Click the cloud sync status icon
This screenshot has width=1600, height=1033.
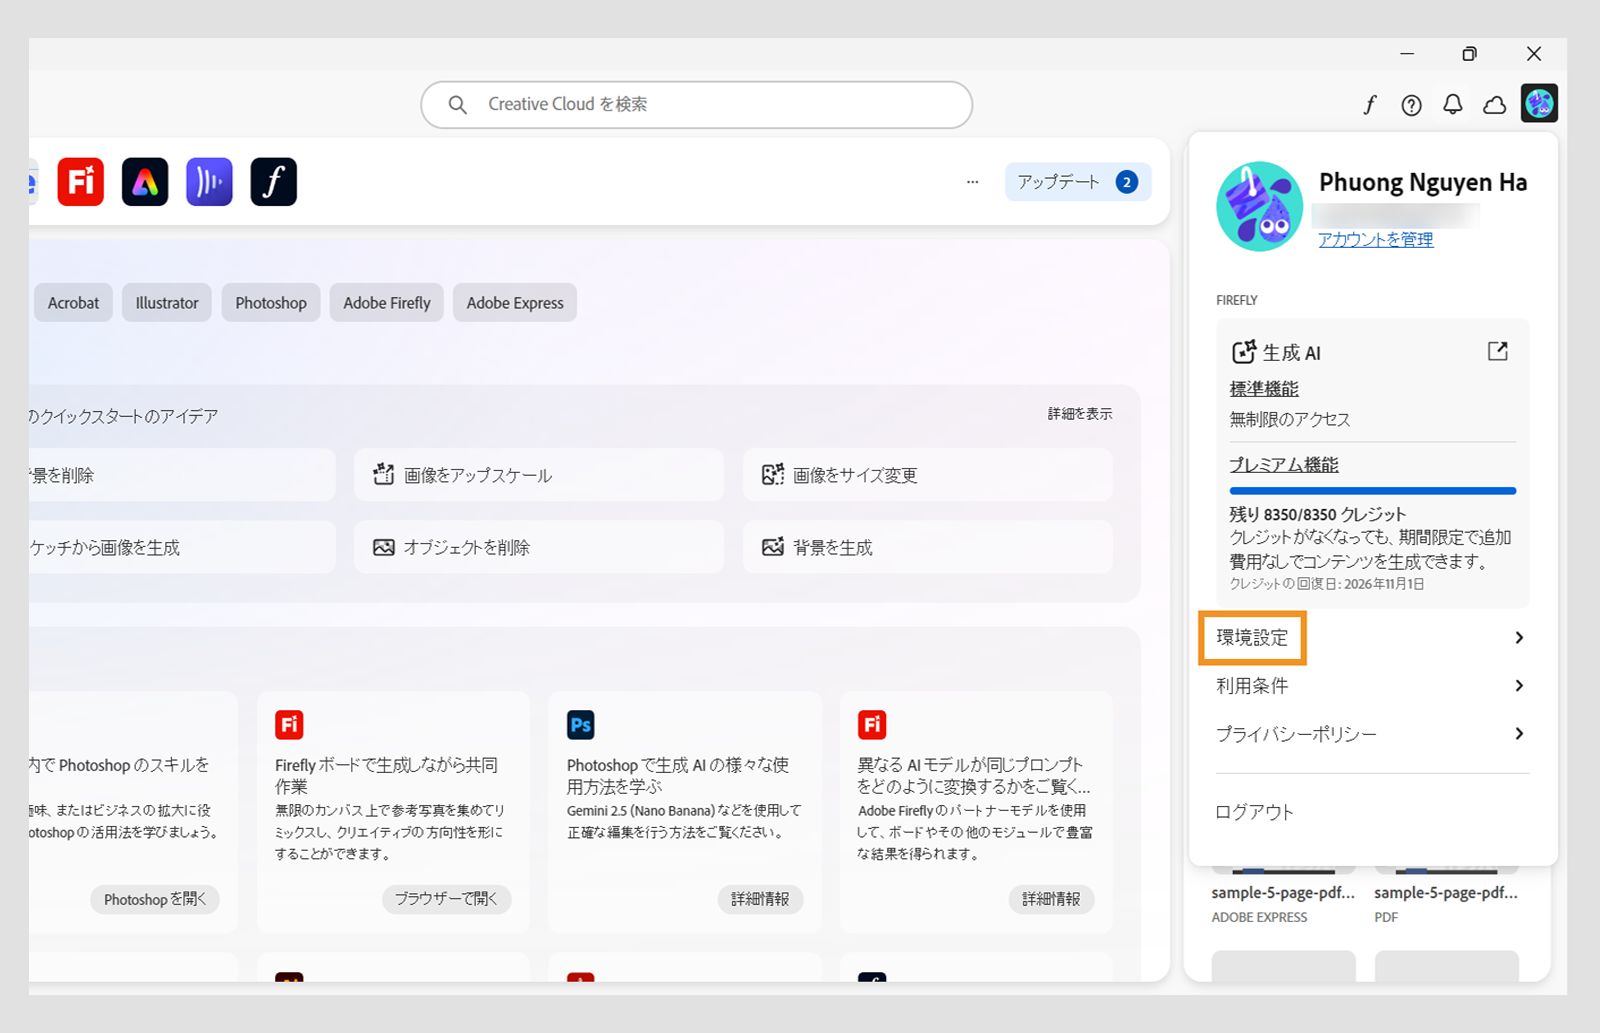click(x=1495, y=105)
